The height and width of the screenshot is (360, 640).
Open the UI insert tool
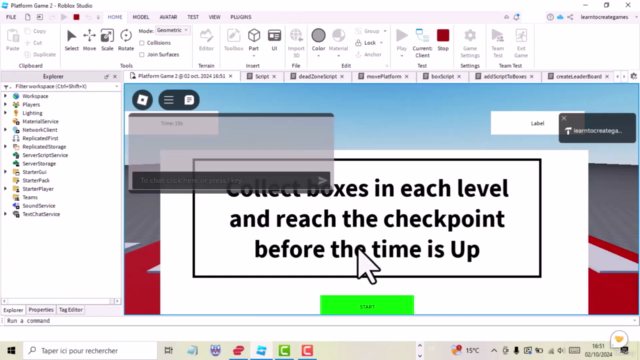click(x=274, y=40)
